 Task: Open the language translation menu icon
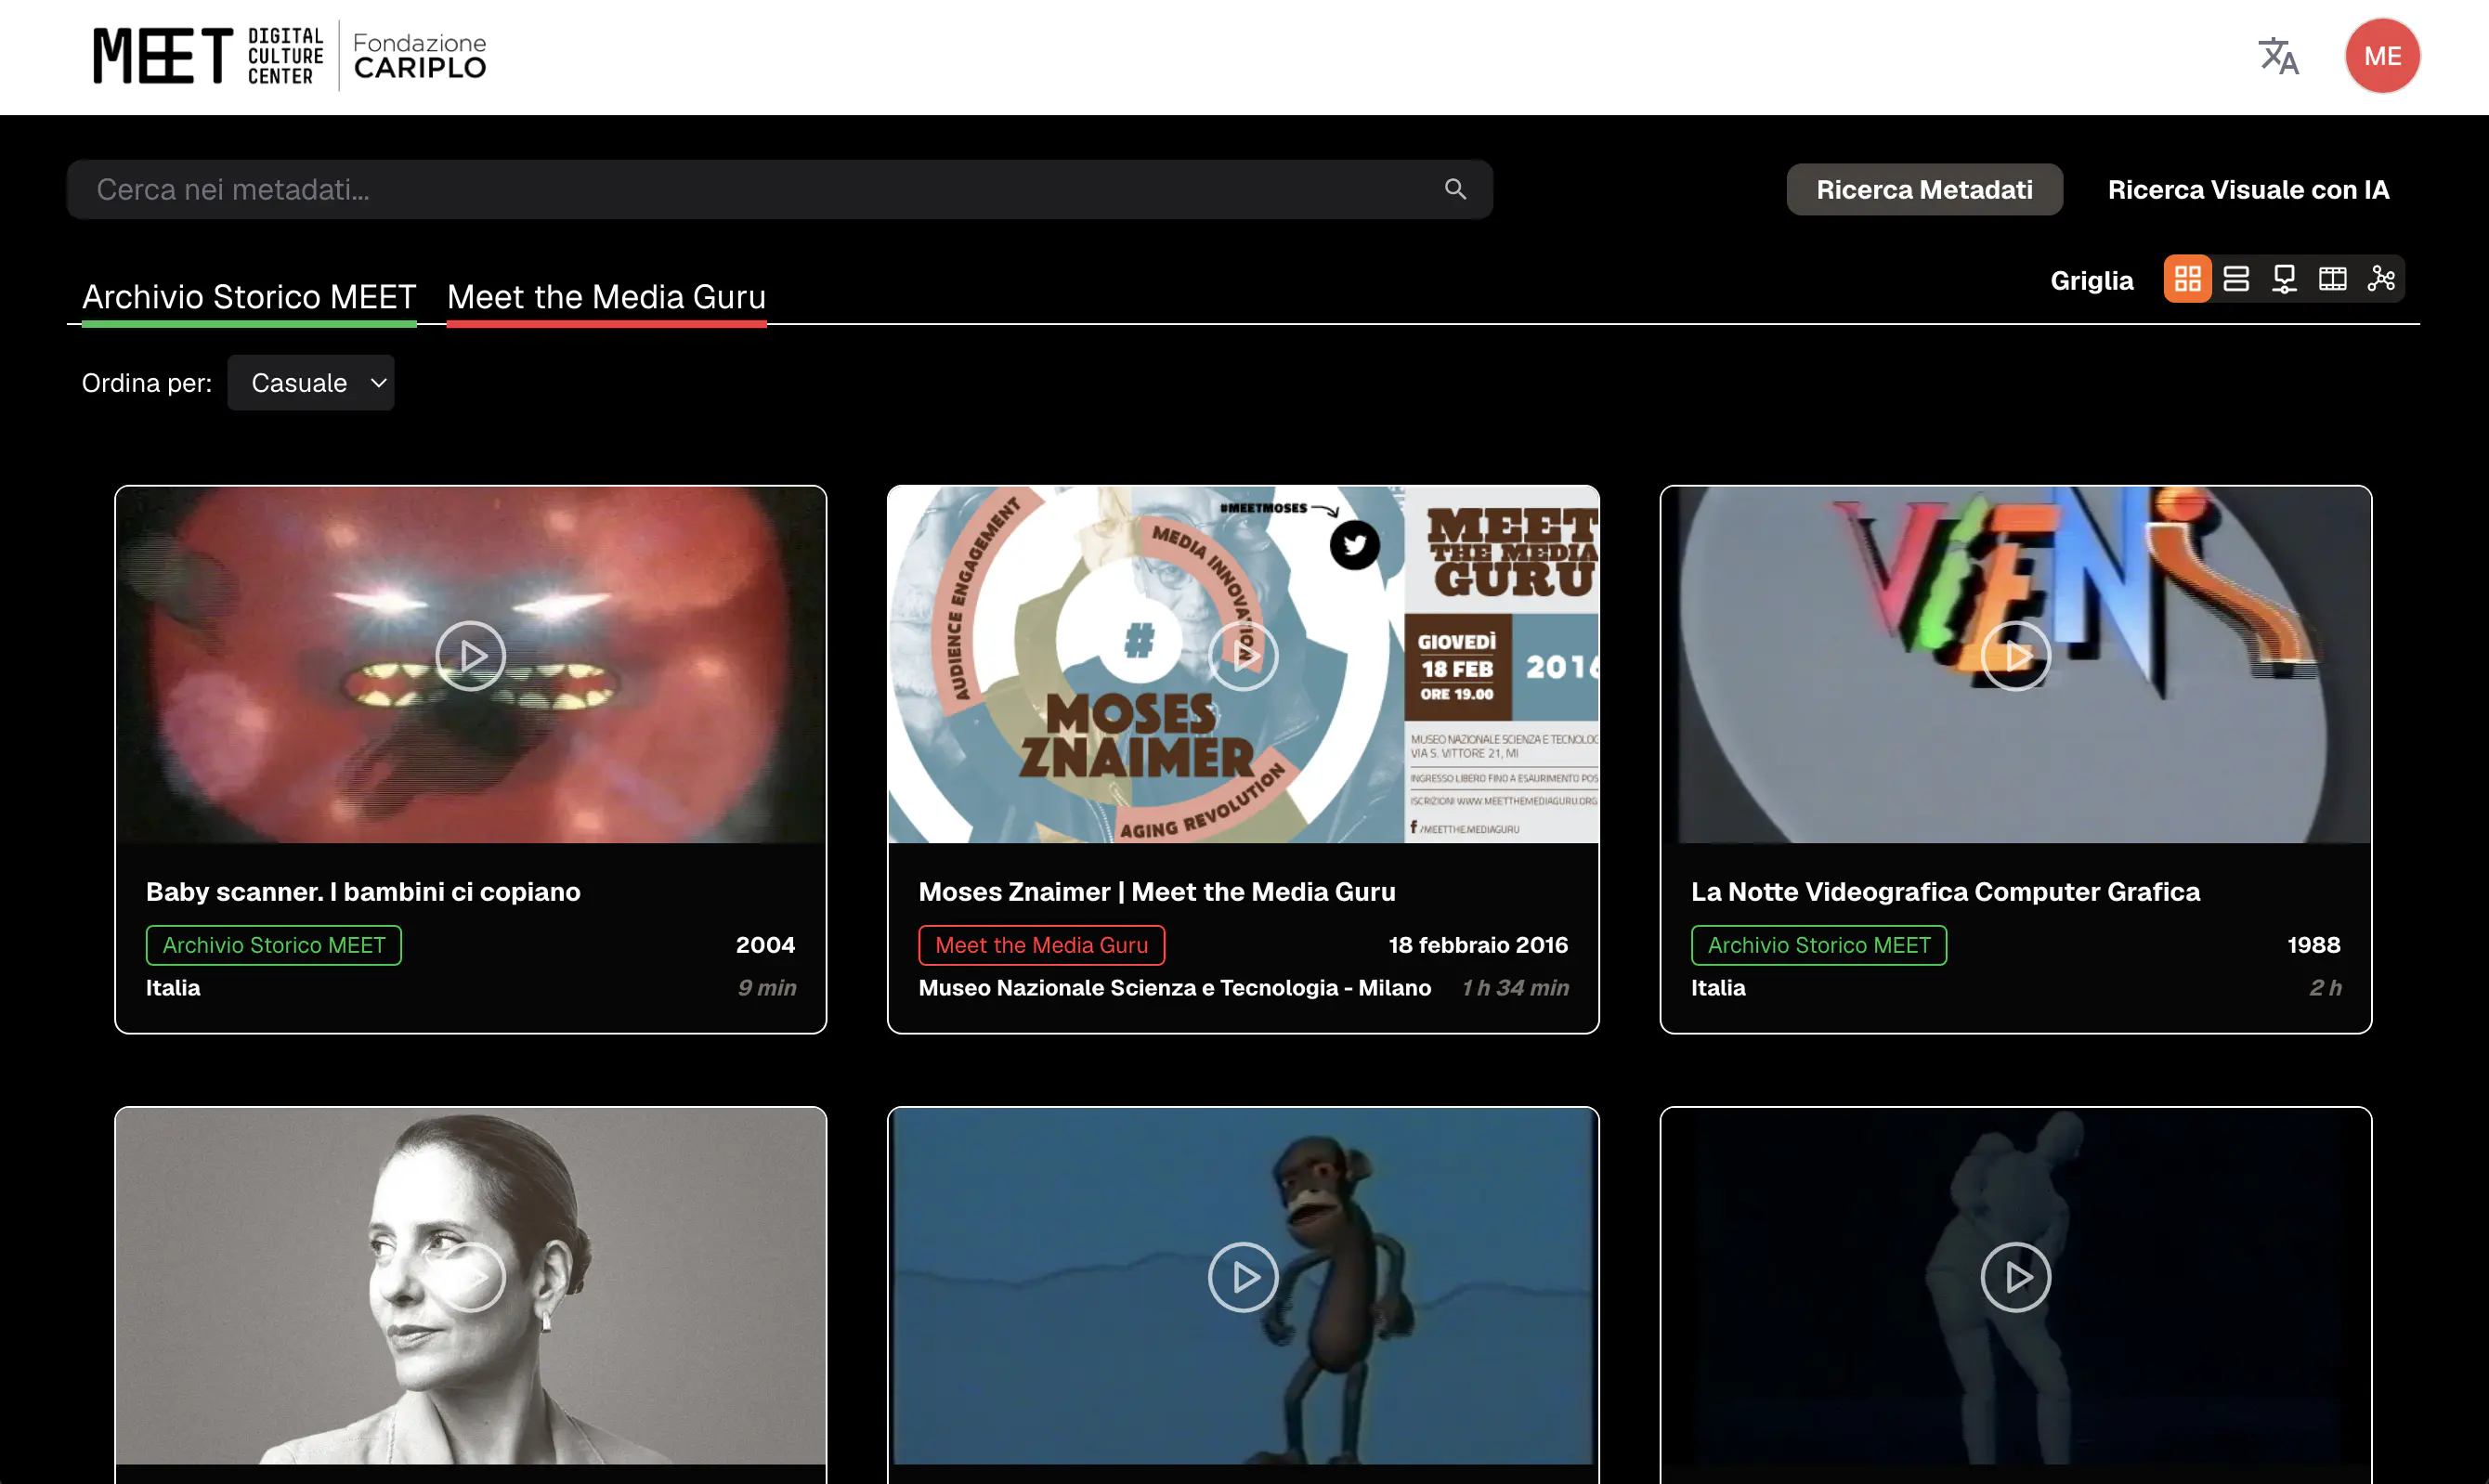(x=2278, y=56)
